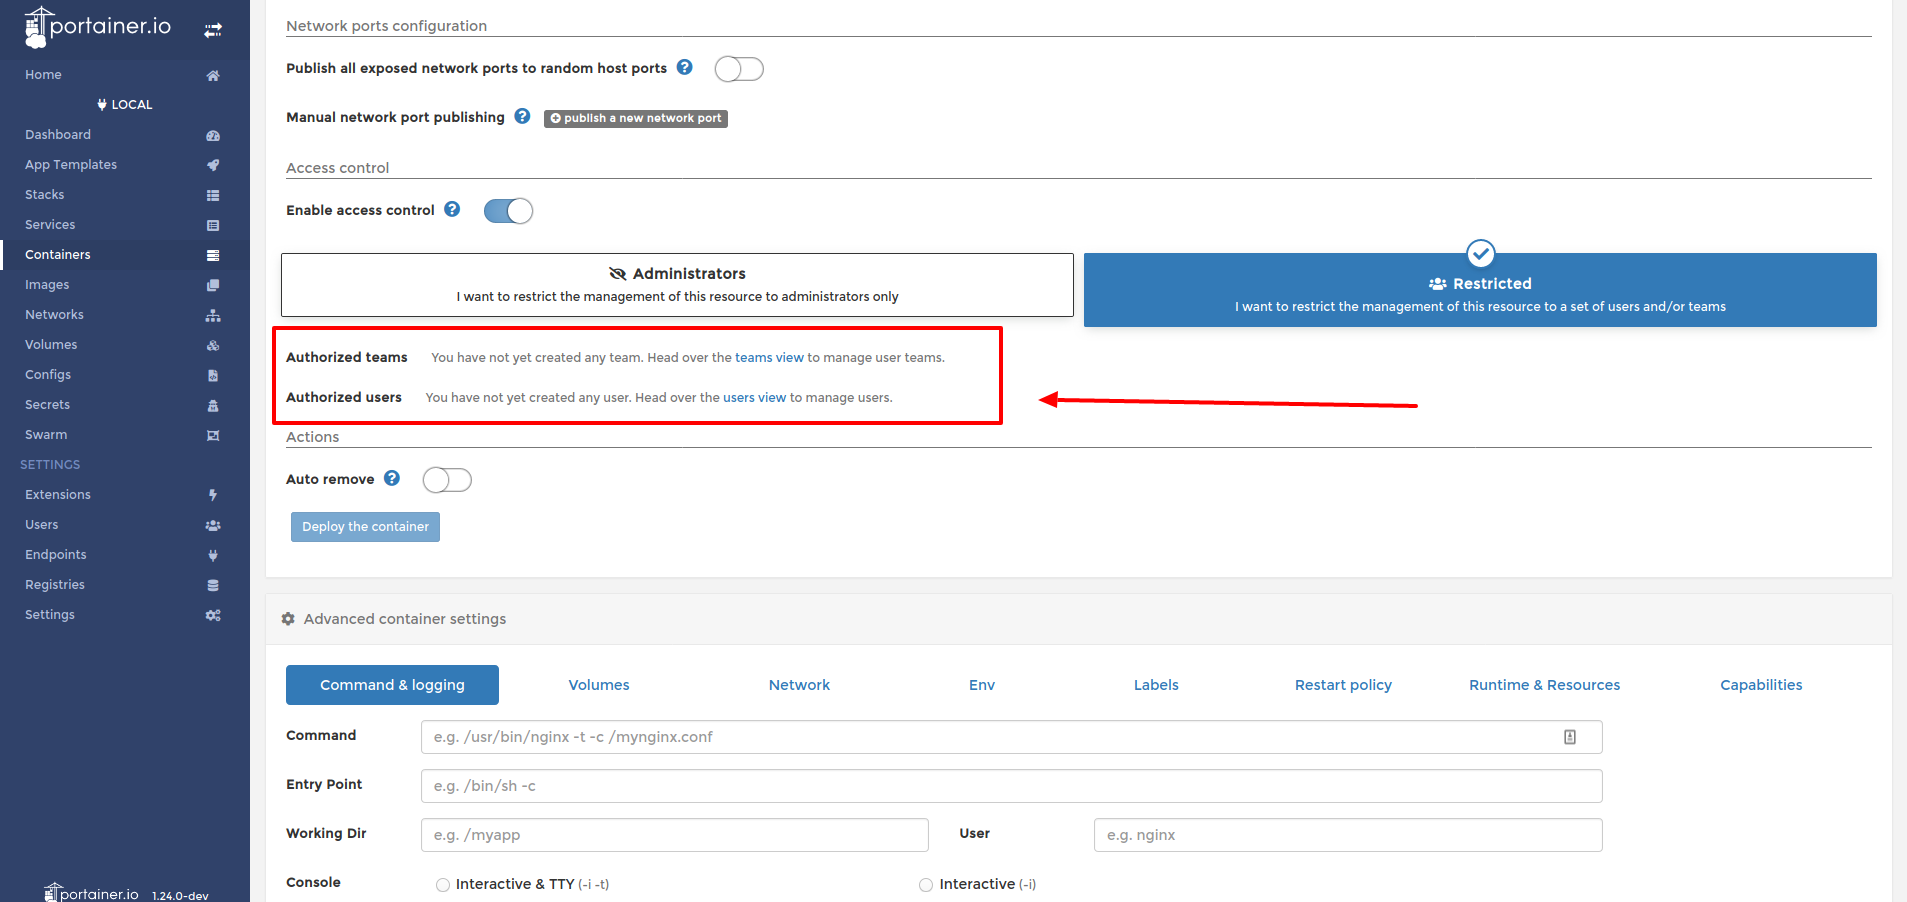The image size is (1907, 902).
Task: Open the Users section in the sidebar
Action: [41, 524]
